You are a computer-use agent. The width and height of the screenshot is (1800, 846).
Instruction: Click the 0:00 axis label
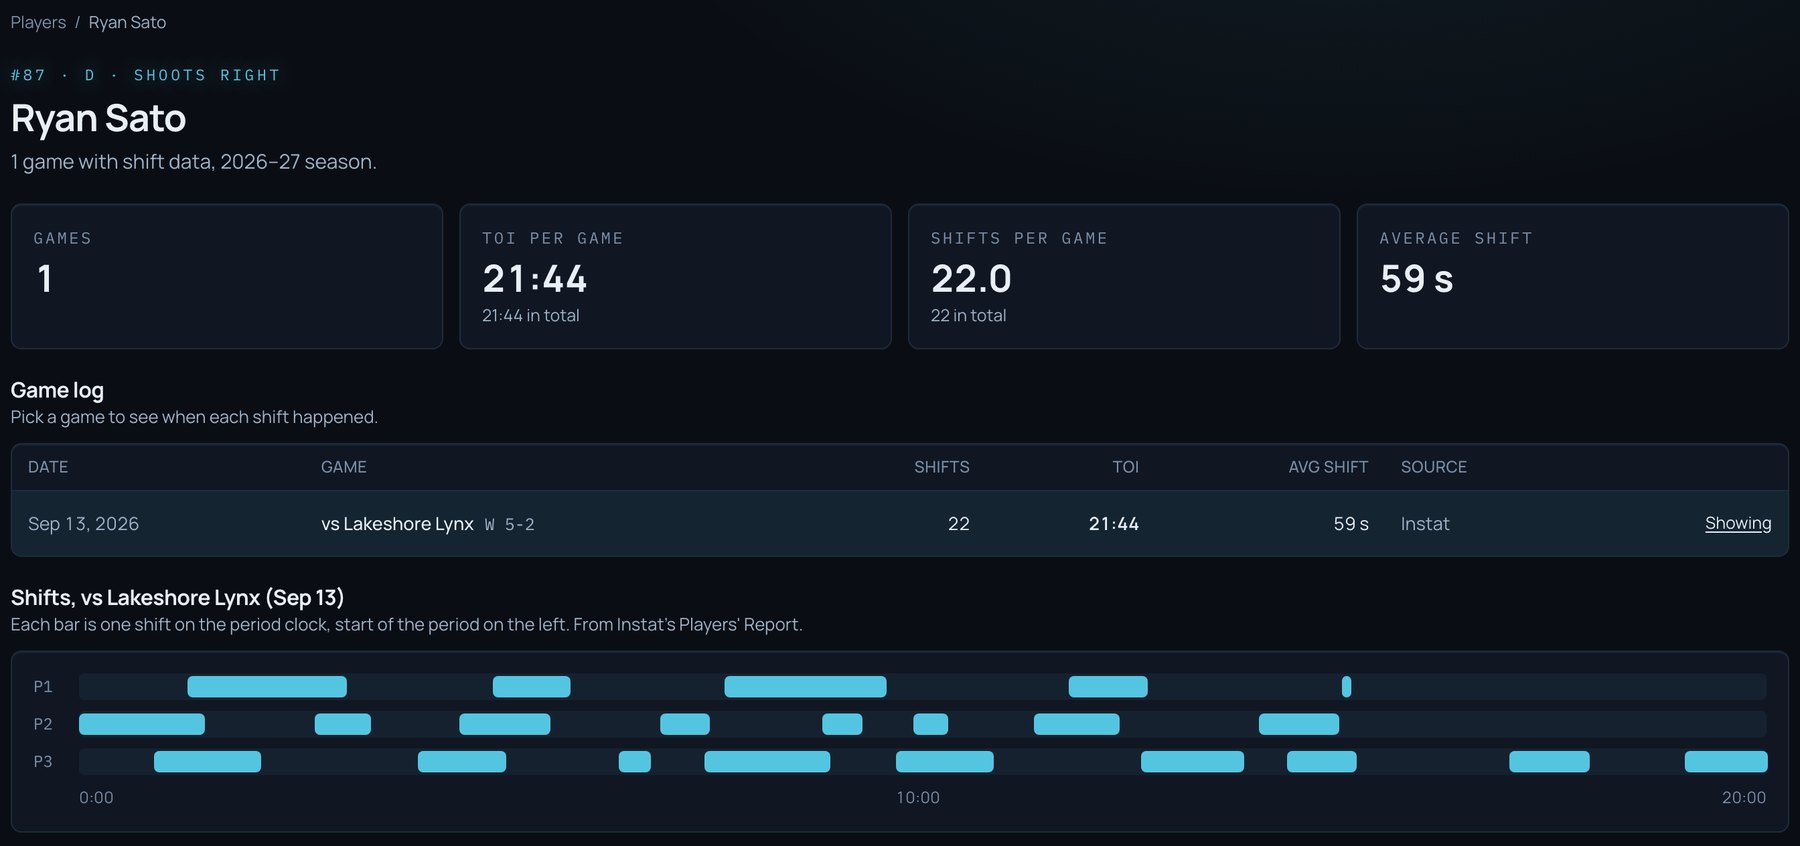[x=96, y=798]
